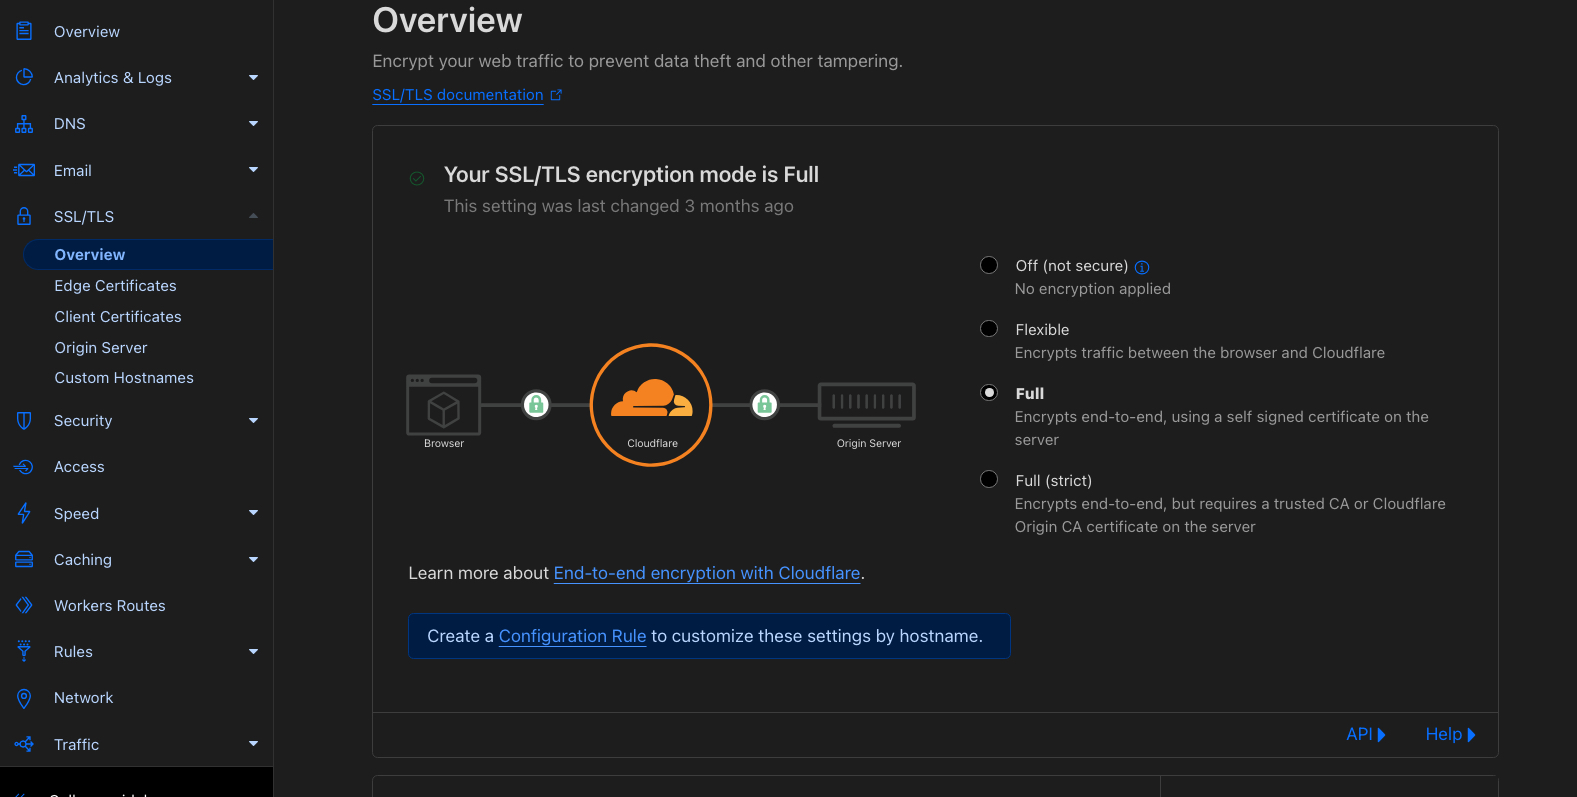Click the Network location pin icon
This screenshot has width=1577, height=797.
24,698
